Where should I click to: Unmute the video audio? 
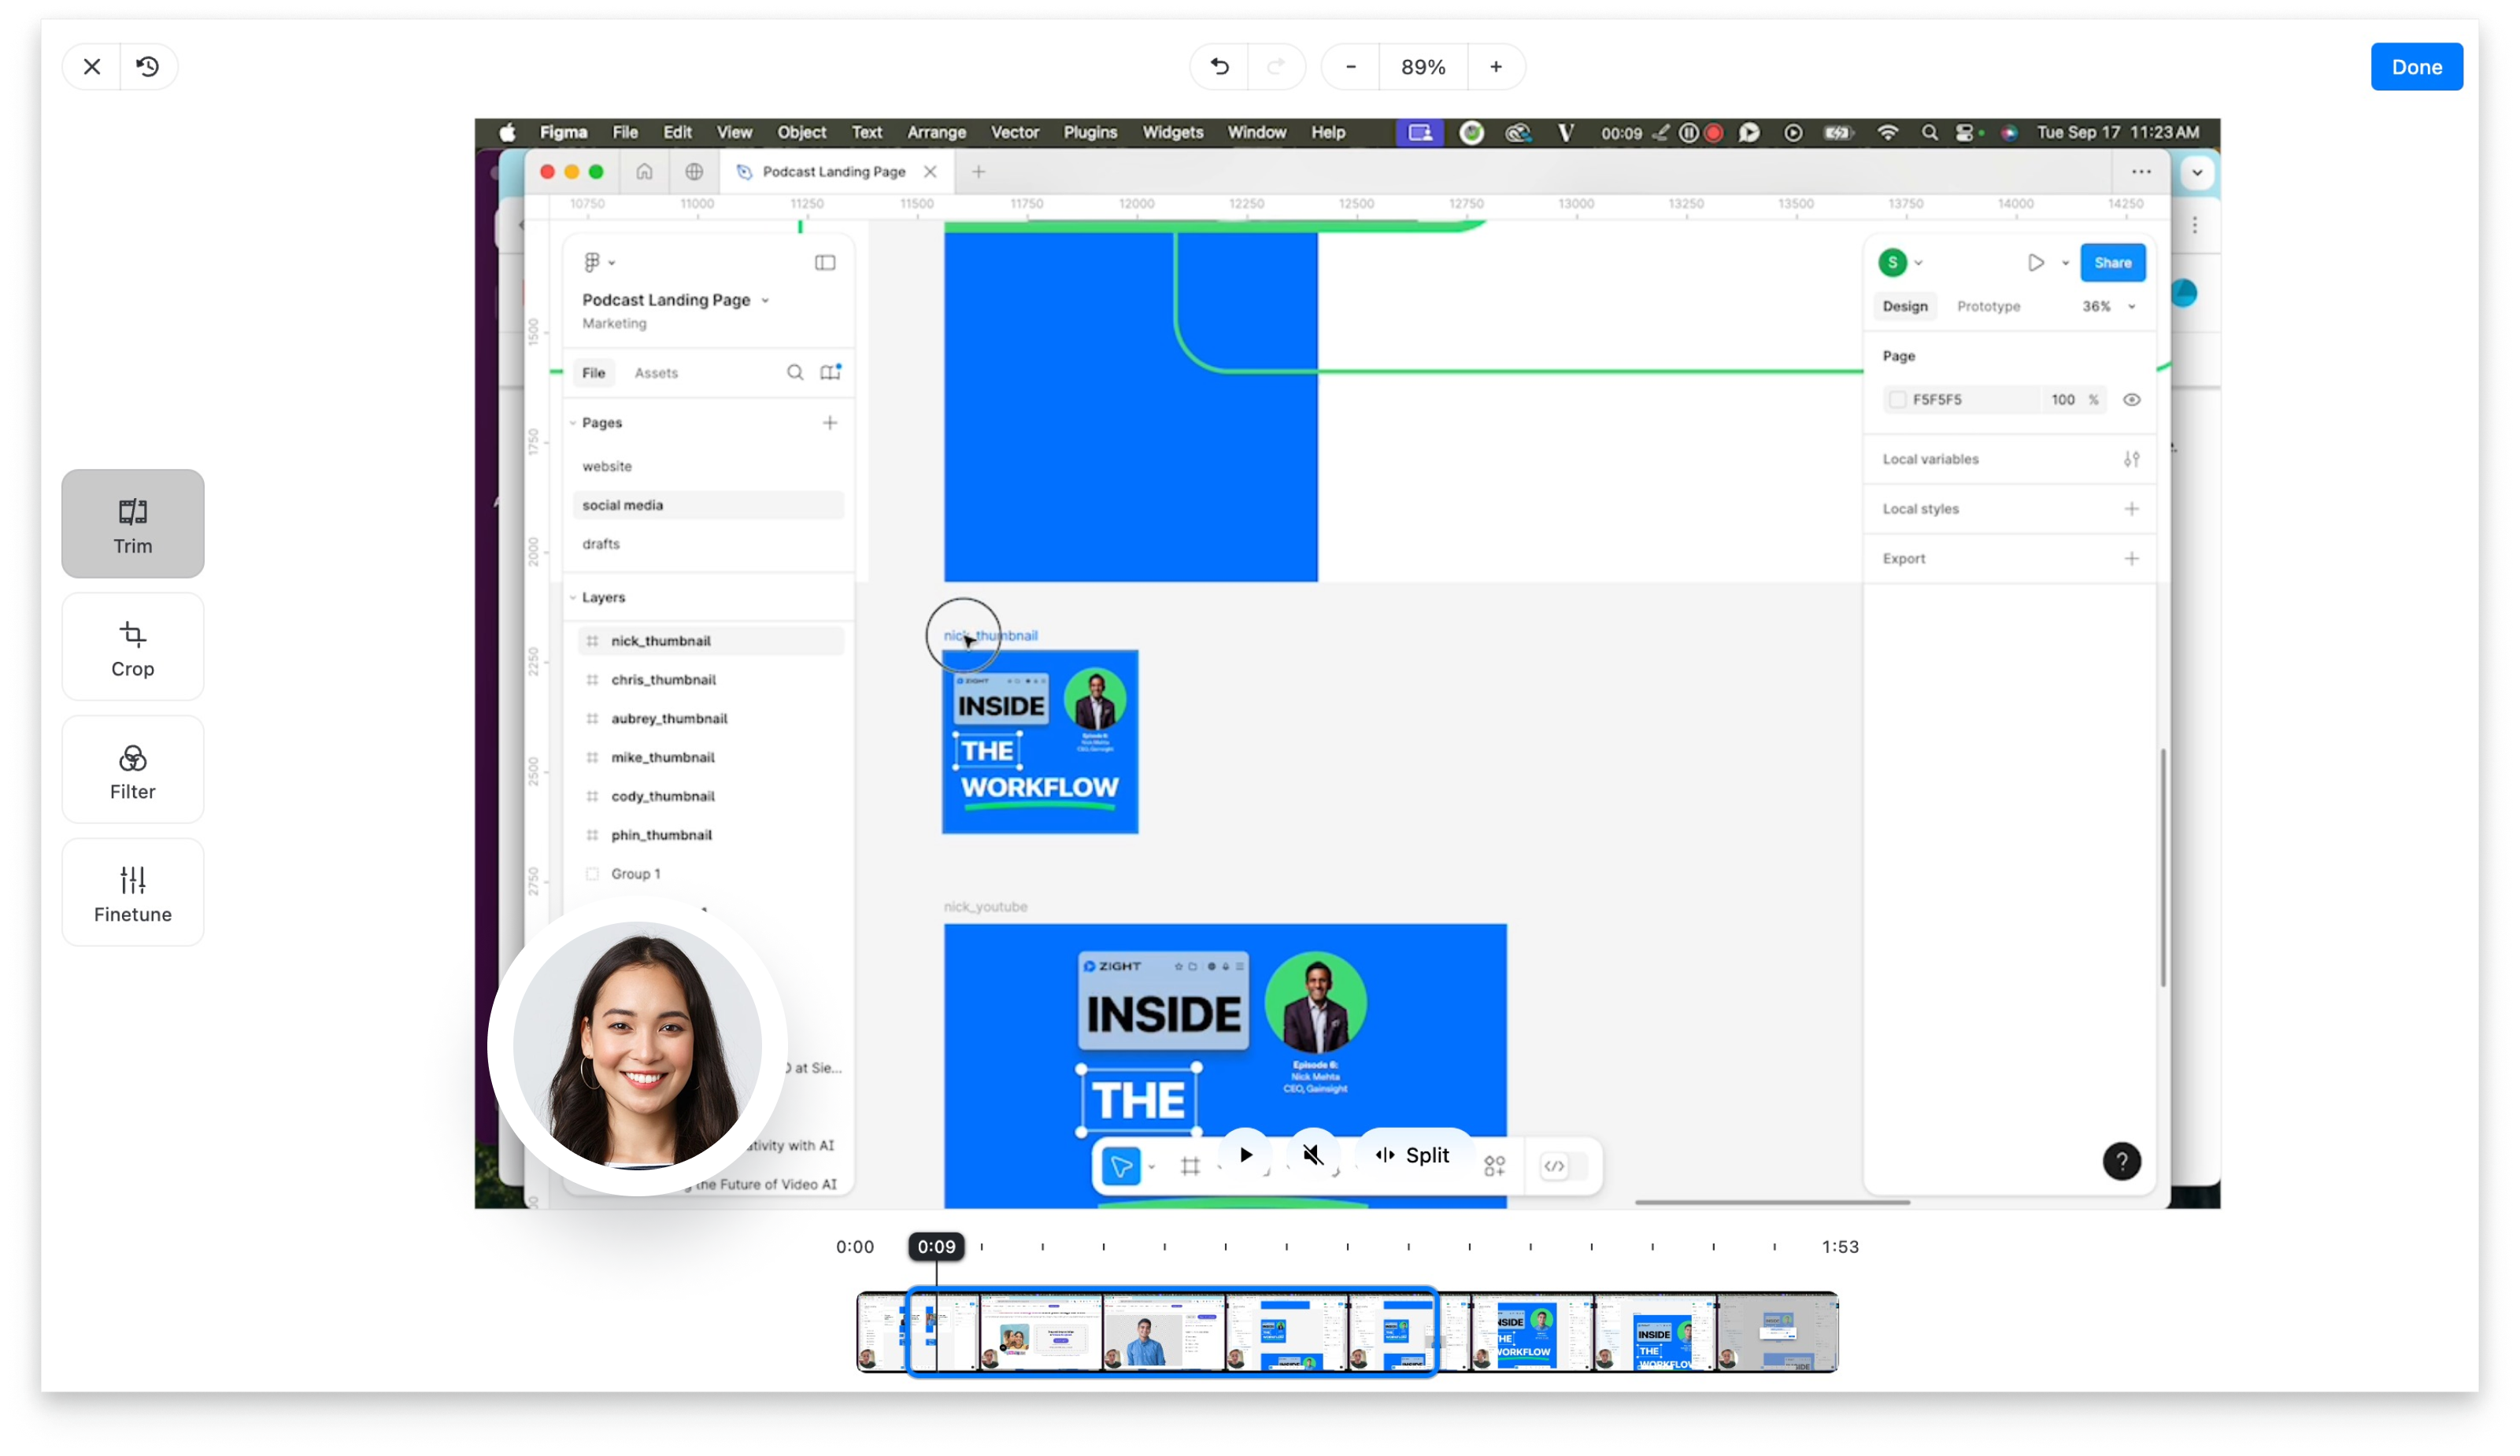pos(1312,1155)
